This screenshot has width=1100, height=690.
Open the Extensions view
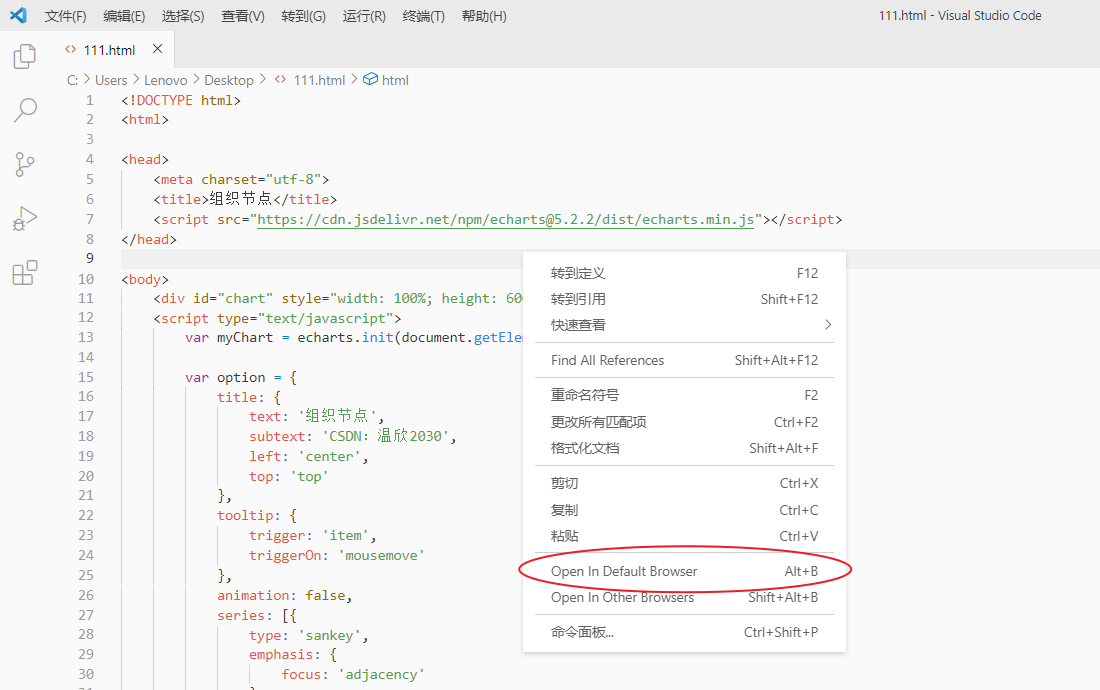tap(25, 272)
